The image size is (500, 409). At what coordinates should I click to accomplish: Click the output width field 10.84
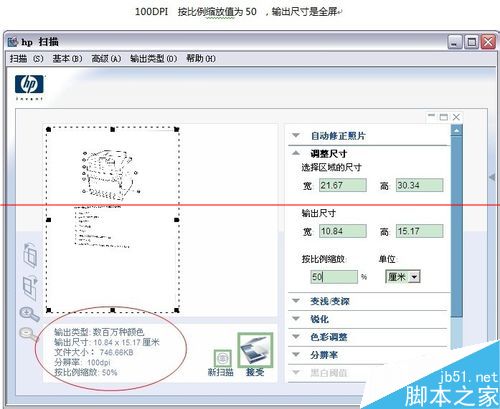point(343,231)
